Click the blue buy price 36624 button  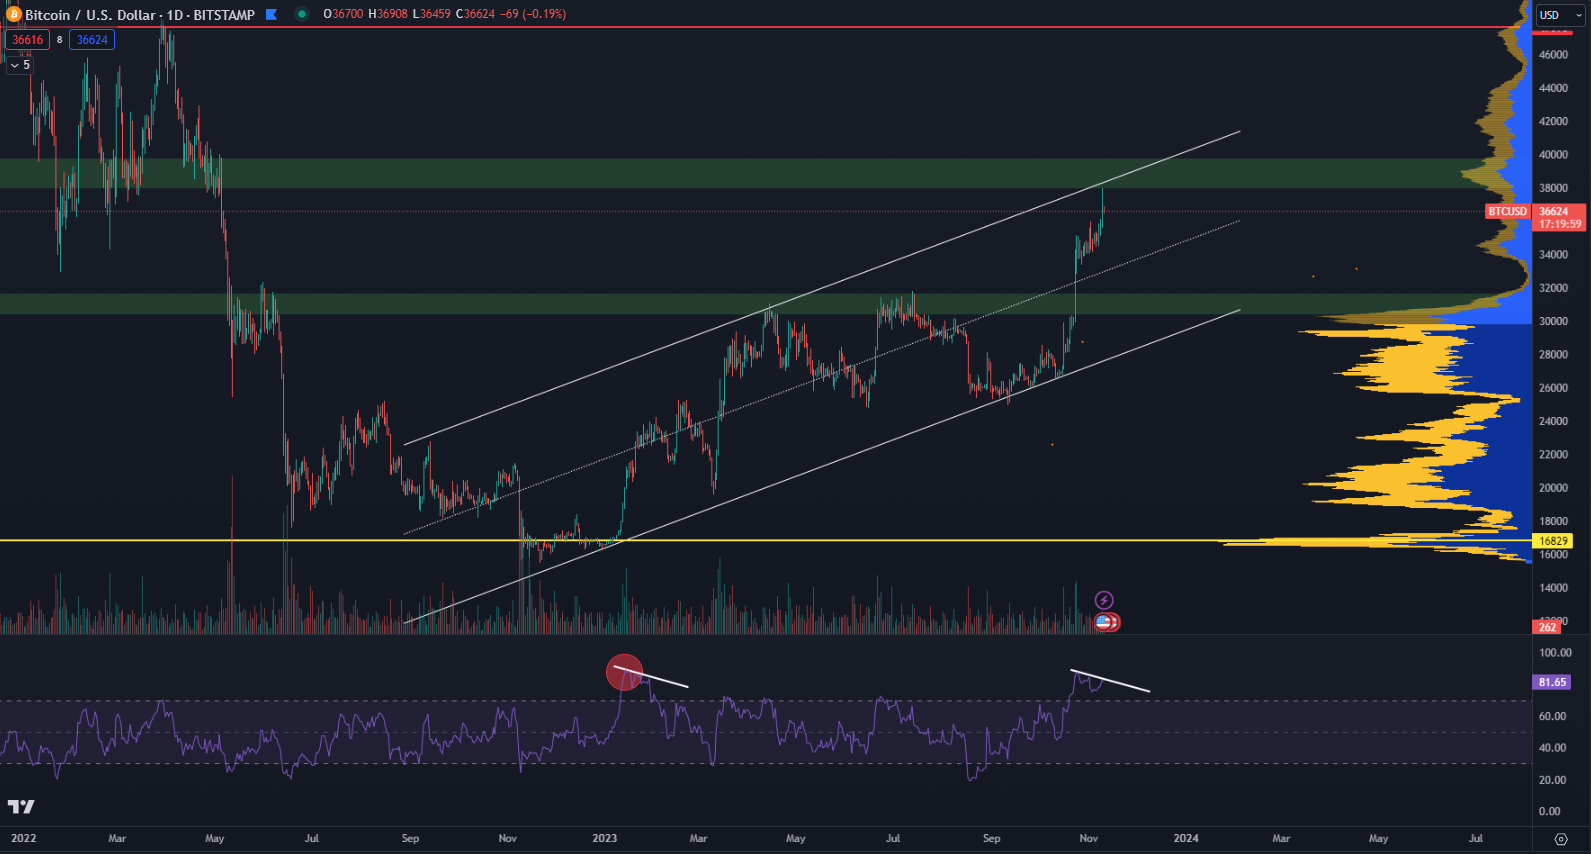tap(92, 40)
